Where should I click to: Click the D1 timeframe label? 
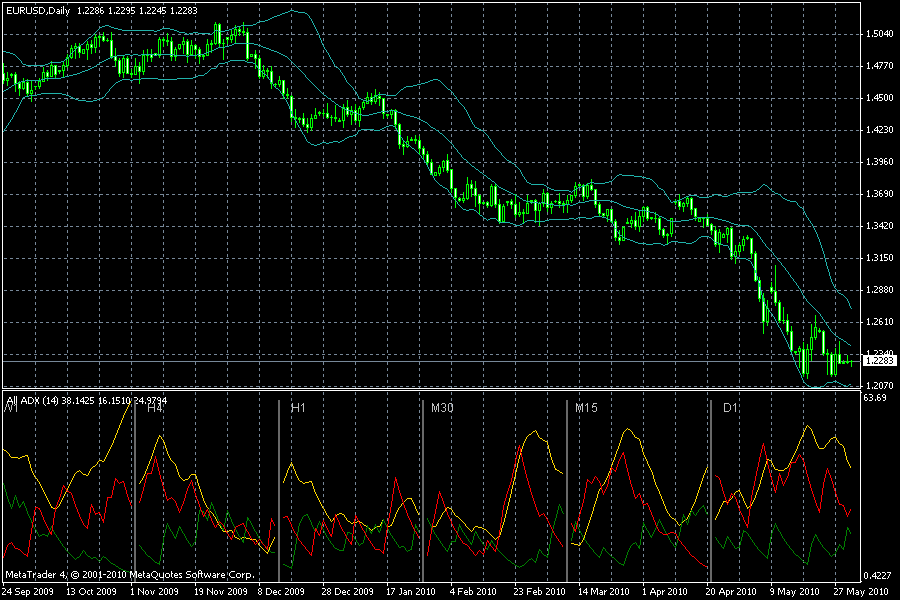click(x=730, y=408)
